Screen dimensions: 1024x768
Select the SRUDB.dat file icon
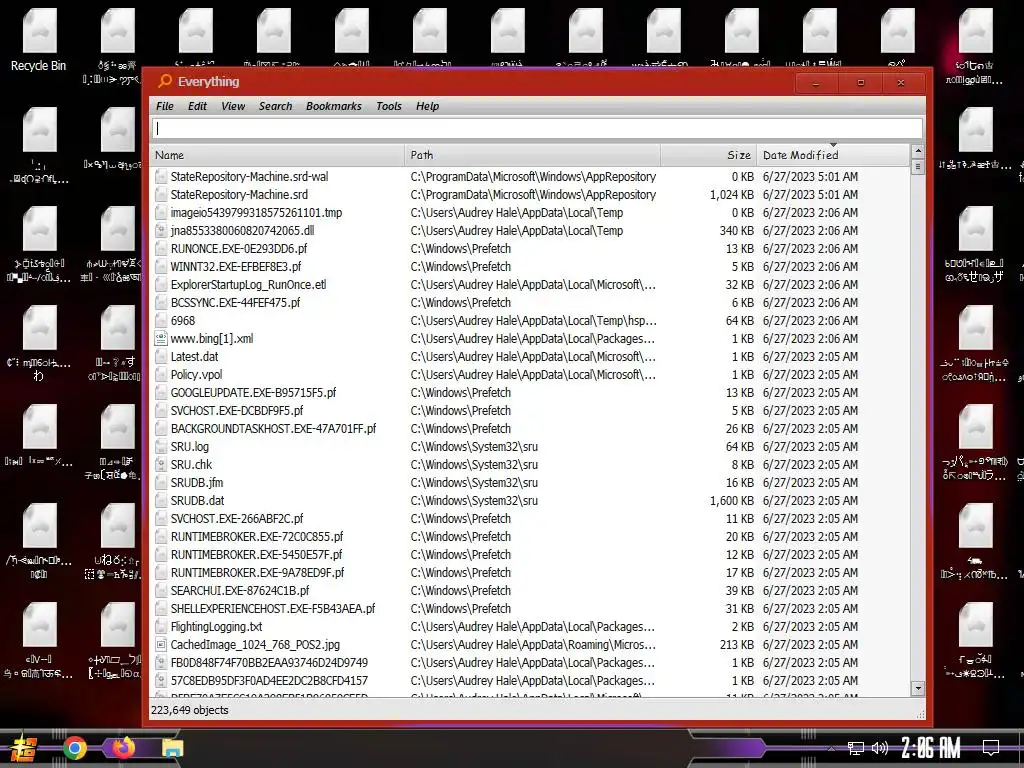point(161,500)
